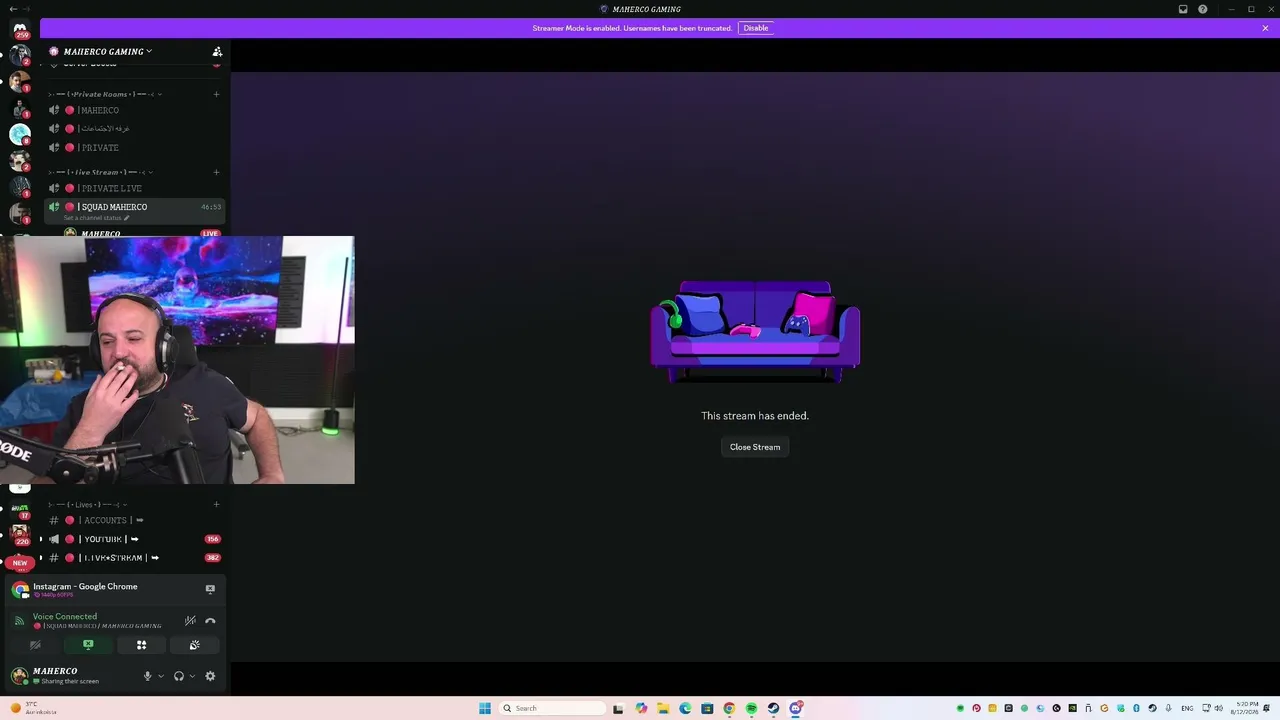Open server with 17 unread badge
Screen dimensions: 1280x720
[20, 510]
